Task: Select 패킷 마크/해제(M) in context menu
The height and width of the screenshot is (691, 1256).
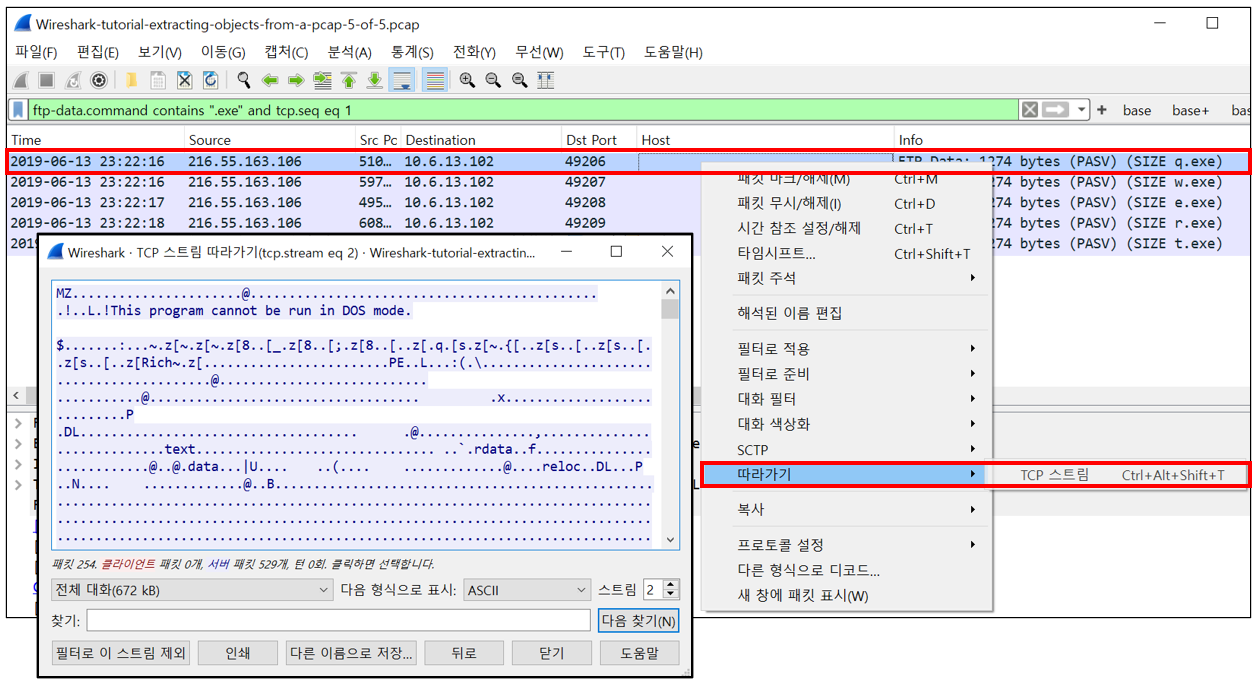Action: click(x=845, y=179)
